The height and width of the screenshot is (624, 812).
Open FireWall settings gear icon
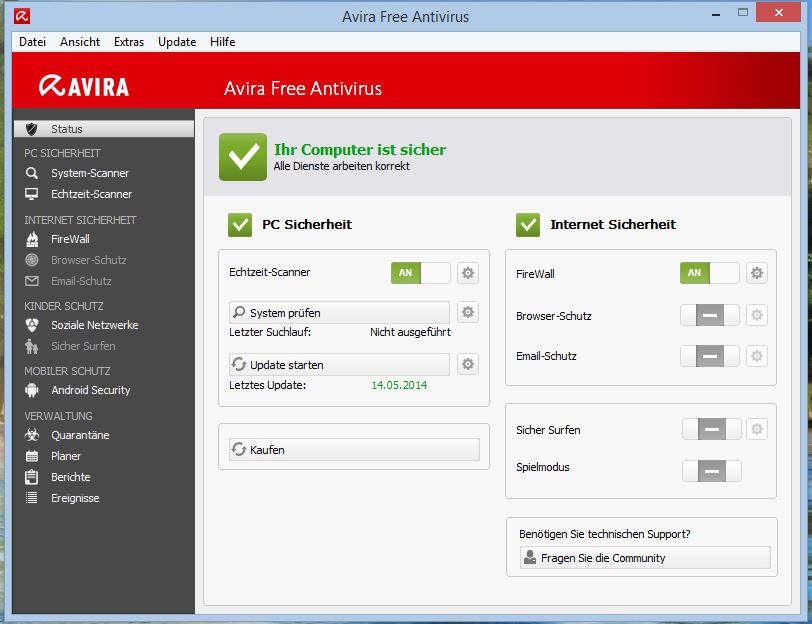(757, 273)
